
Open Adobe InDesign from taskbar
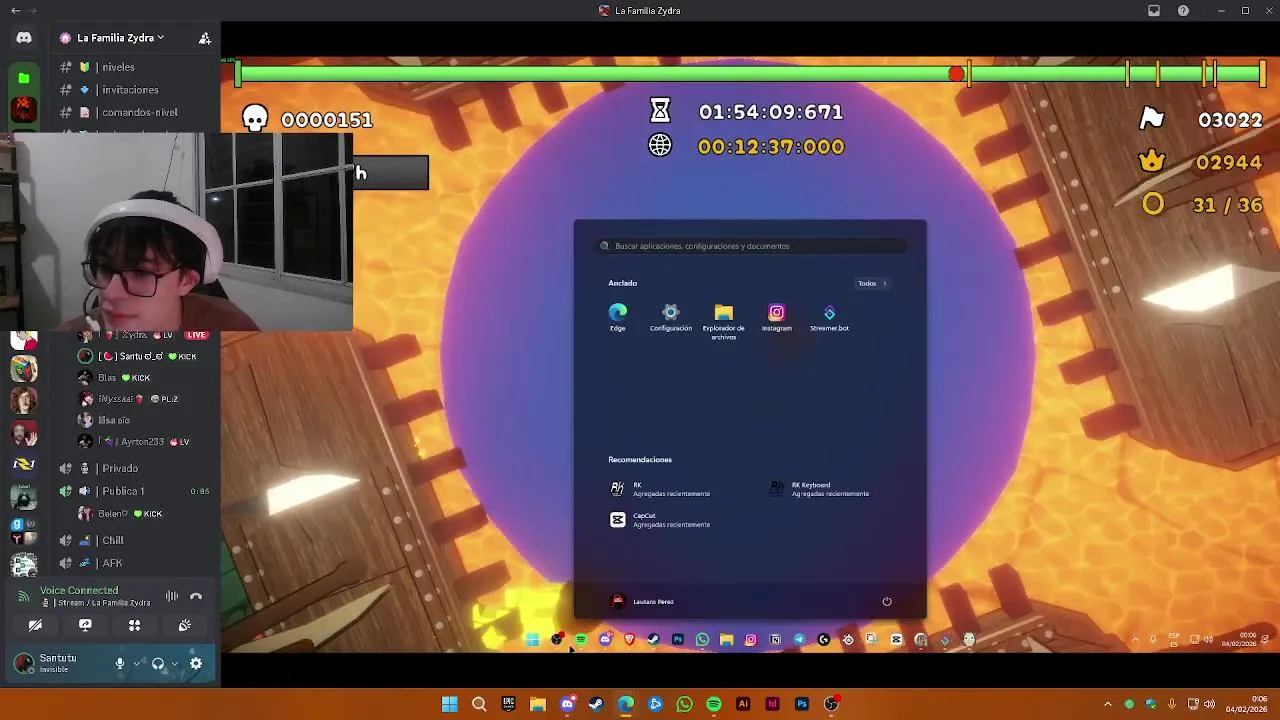772,704
